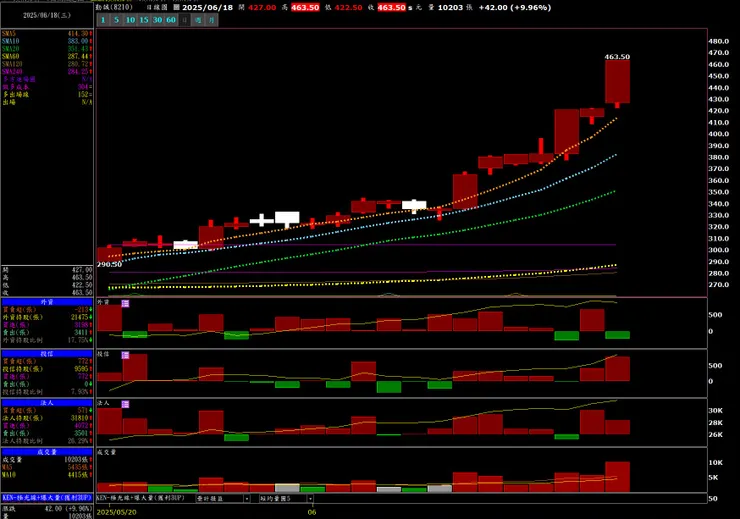Click the 290.50 low price label on chart
The height and width of the screenshot is (519, 740).
(x=109, y=264)
